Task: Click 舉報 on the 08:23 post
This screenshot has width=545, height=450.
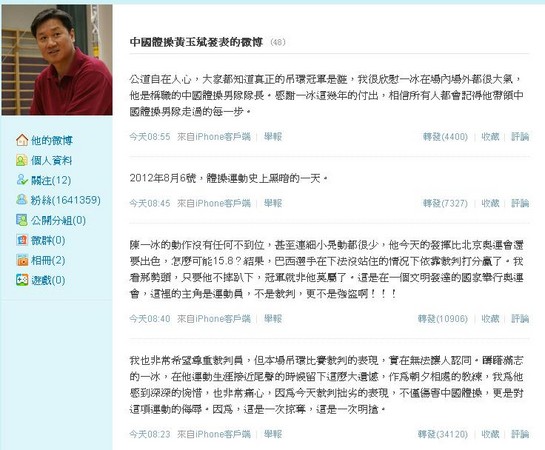Action: click(273, 434)
